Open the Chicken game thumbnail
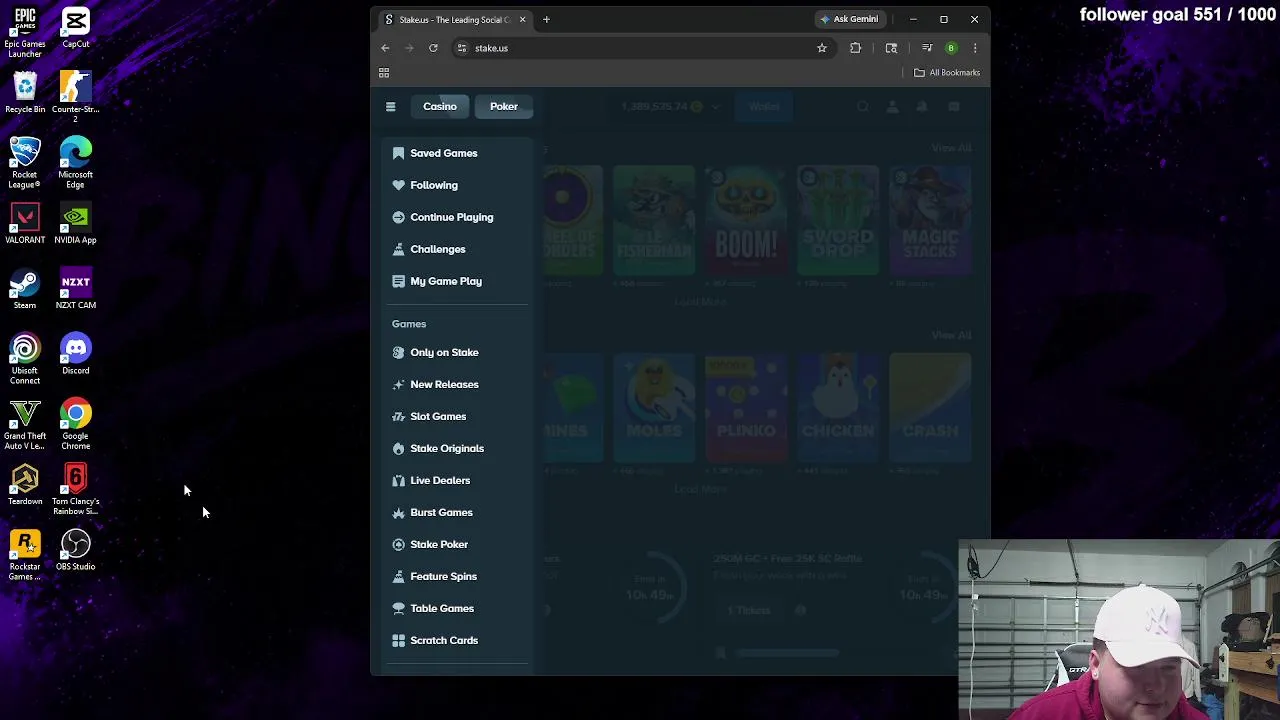The image size is (1280, 720). 838,408
